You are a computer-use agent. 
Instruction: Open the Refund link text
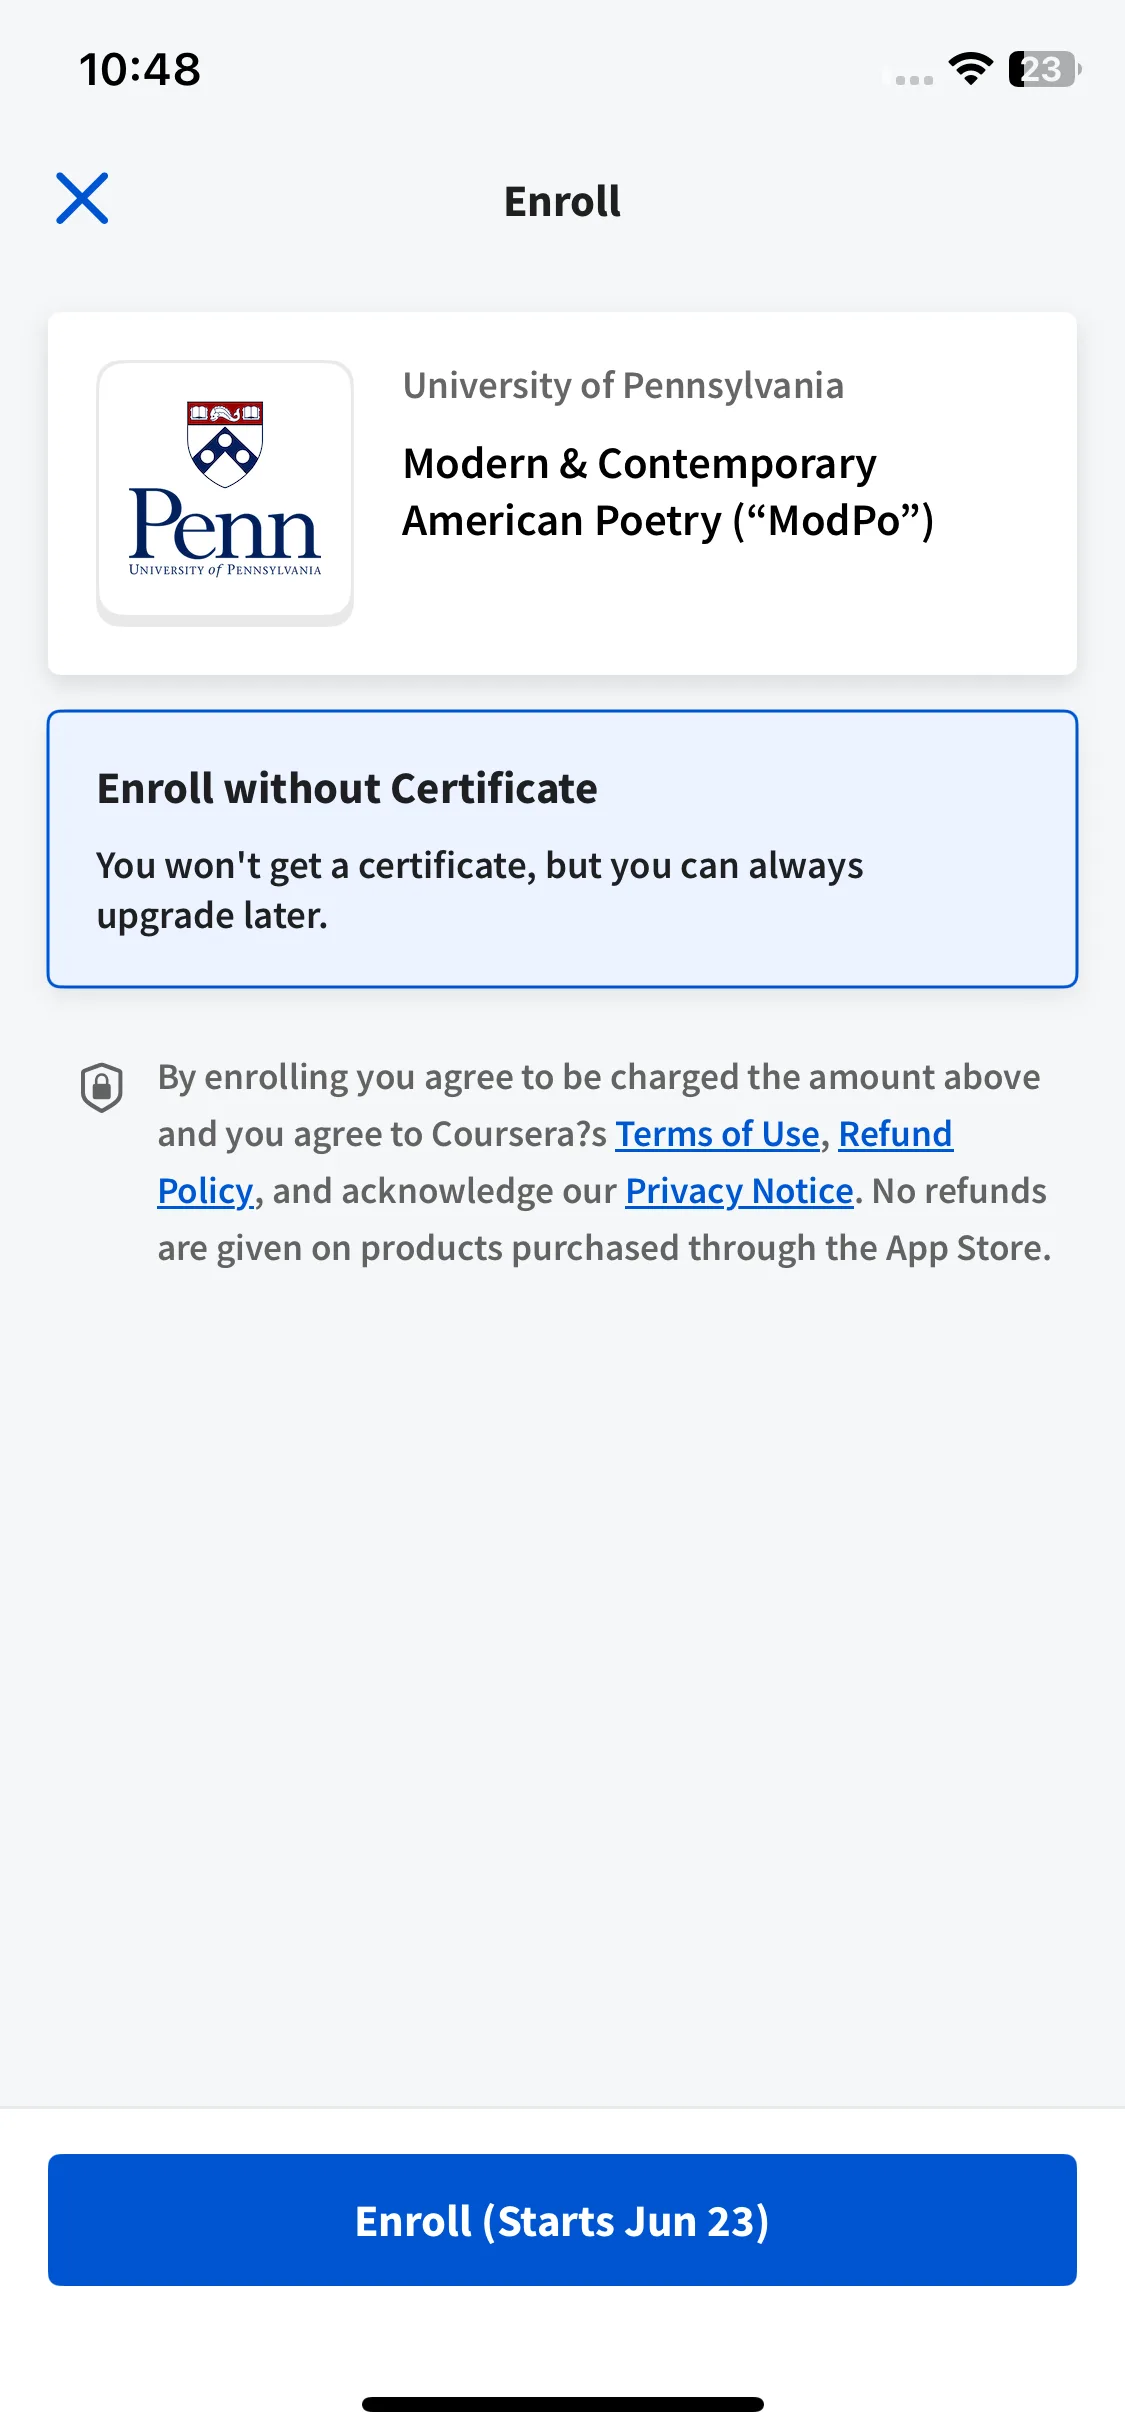(895, 1134)
